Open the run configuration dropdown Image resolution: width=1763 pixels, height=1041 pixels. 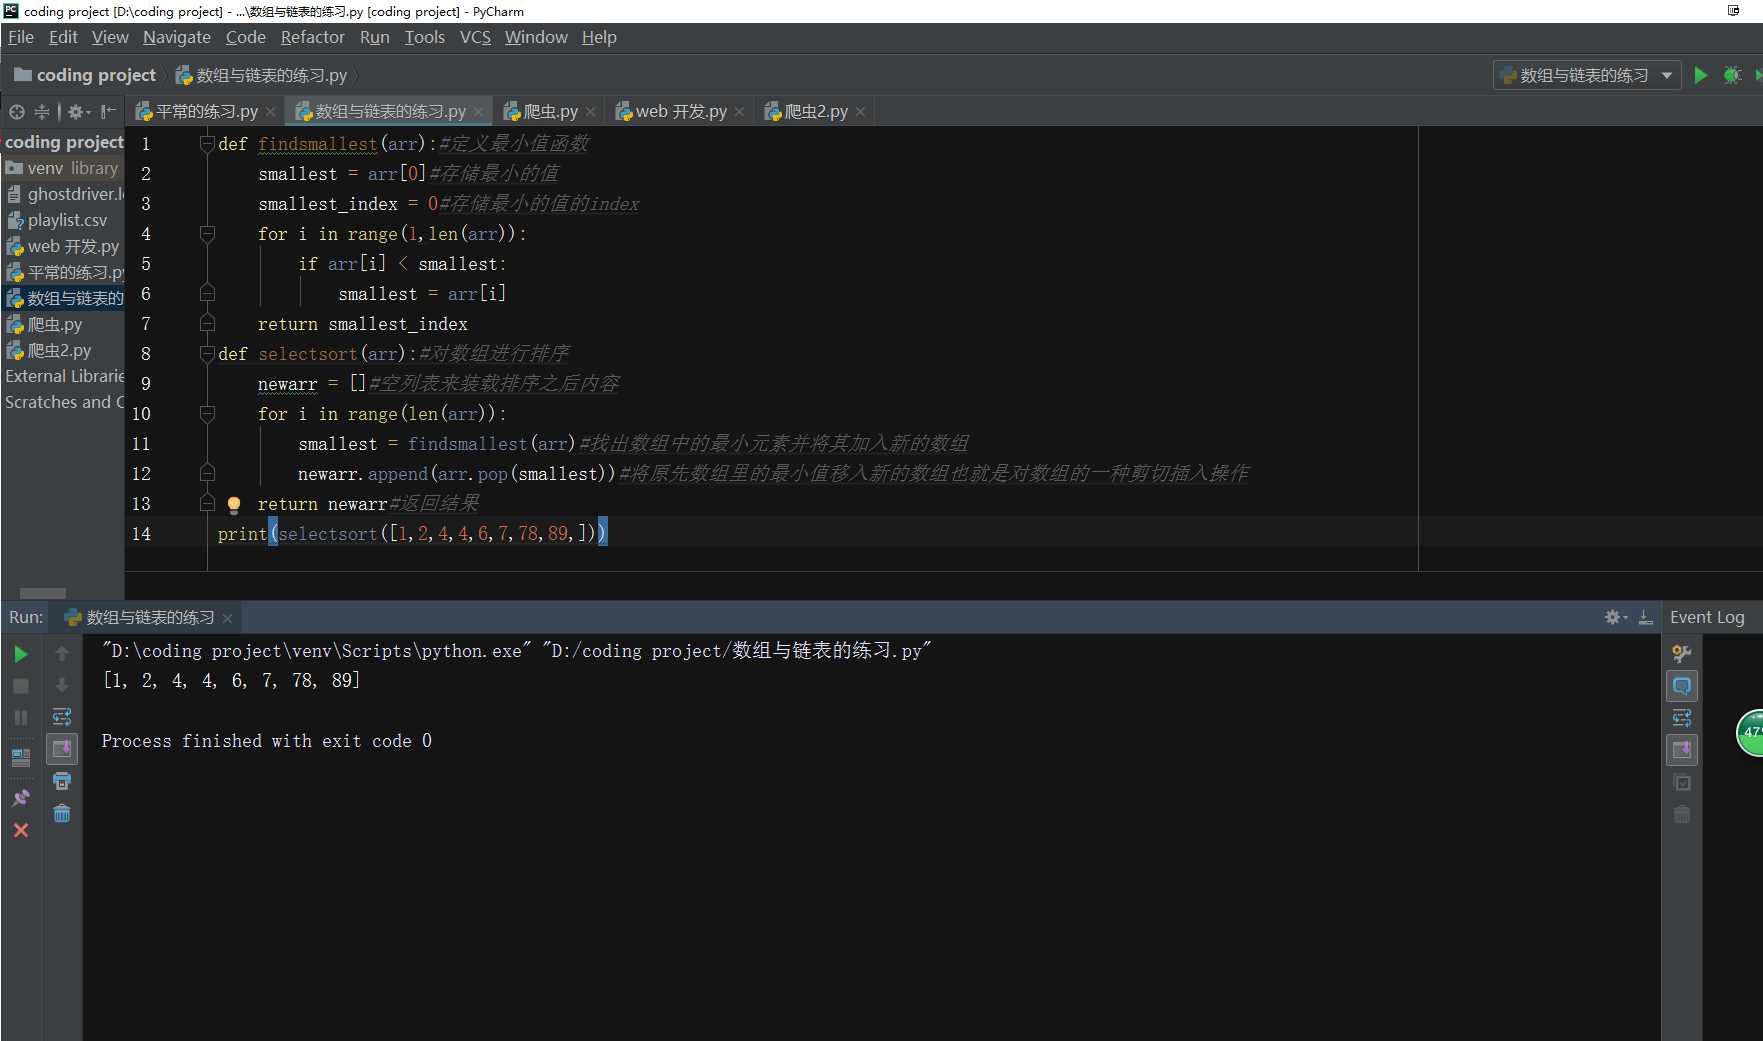pos(1587,75)
